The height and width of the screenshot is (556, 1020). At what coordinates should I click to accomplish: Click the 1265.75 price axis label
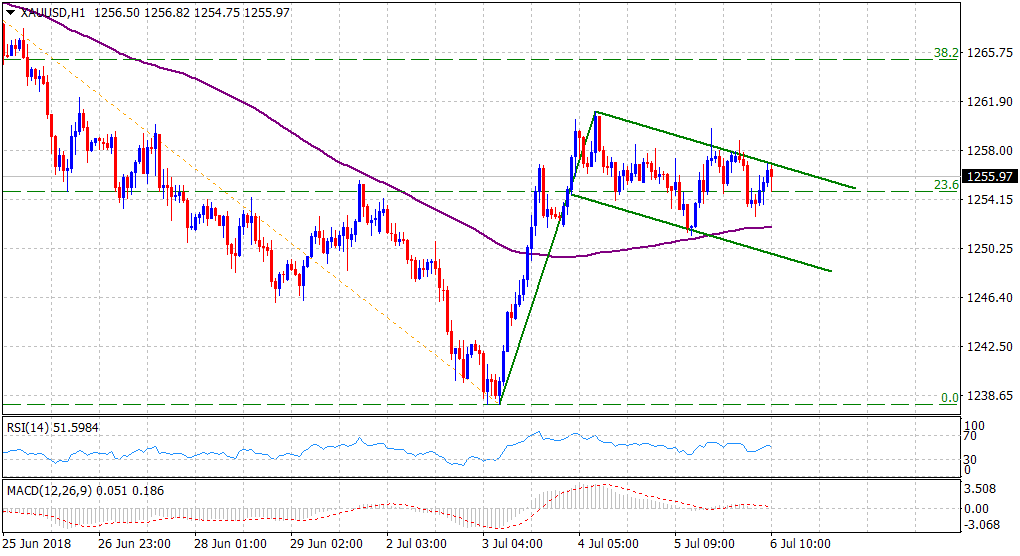click(x=989, y=53)
